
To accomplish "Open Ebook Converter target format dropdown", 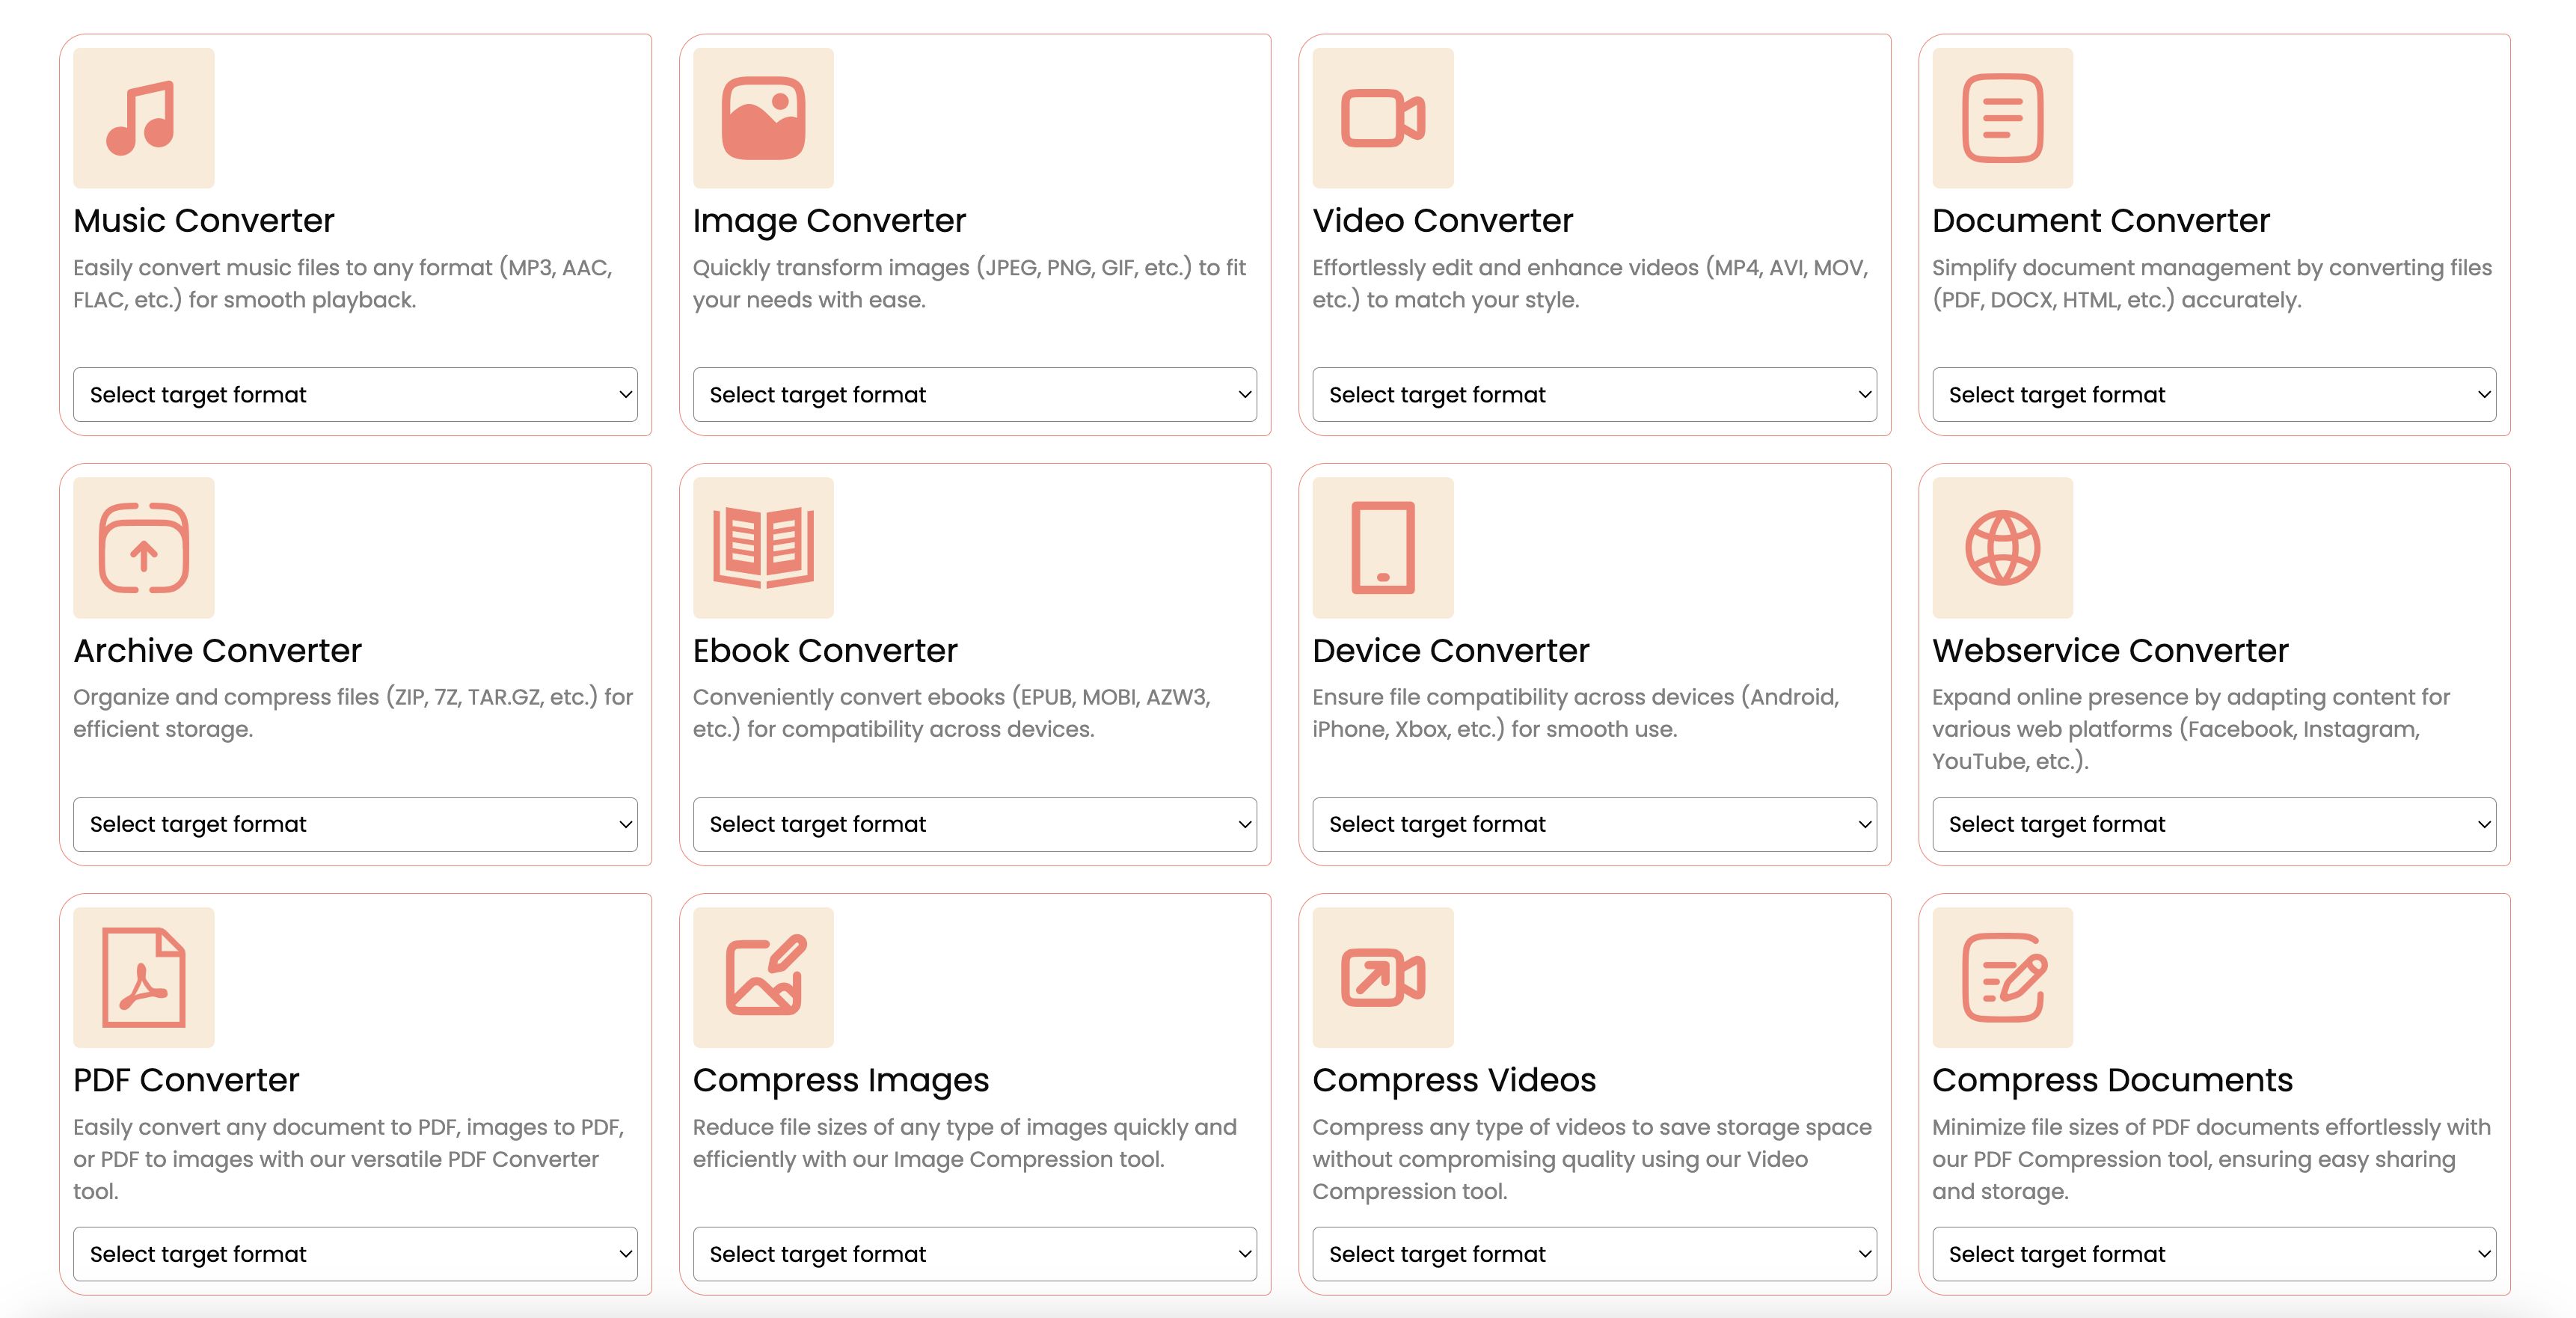I will (975, 824).
